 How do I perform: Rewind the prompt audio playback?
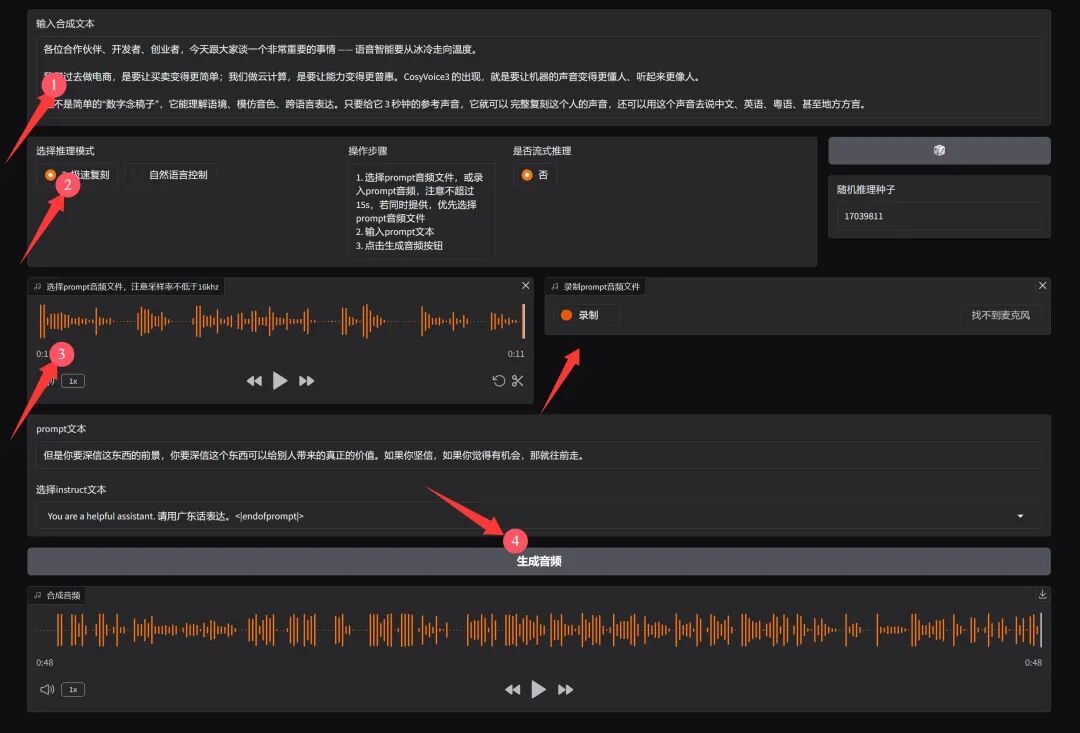254,380
